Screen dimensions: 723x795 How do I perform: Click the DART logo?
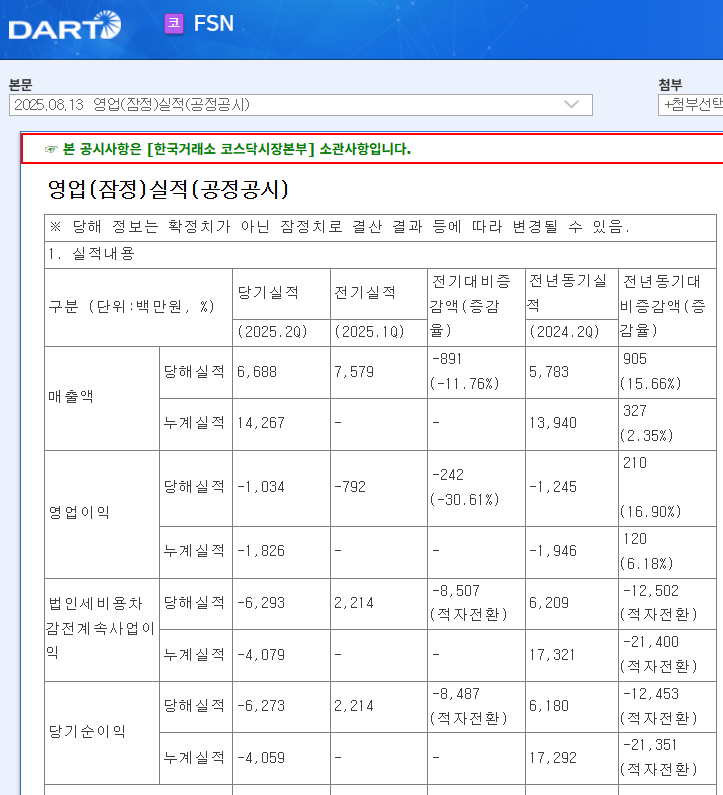[x=65, y=25]
